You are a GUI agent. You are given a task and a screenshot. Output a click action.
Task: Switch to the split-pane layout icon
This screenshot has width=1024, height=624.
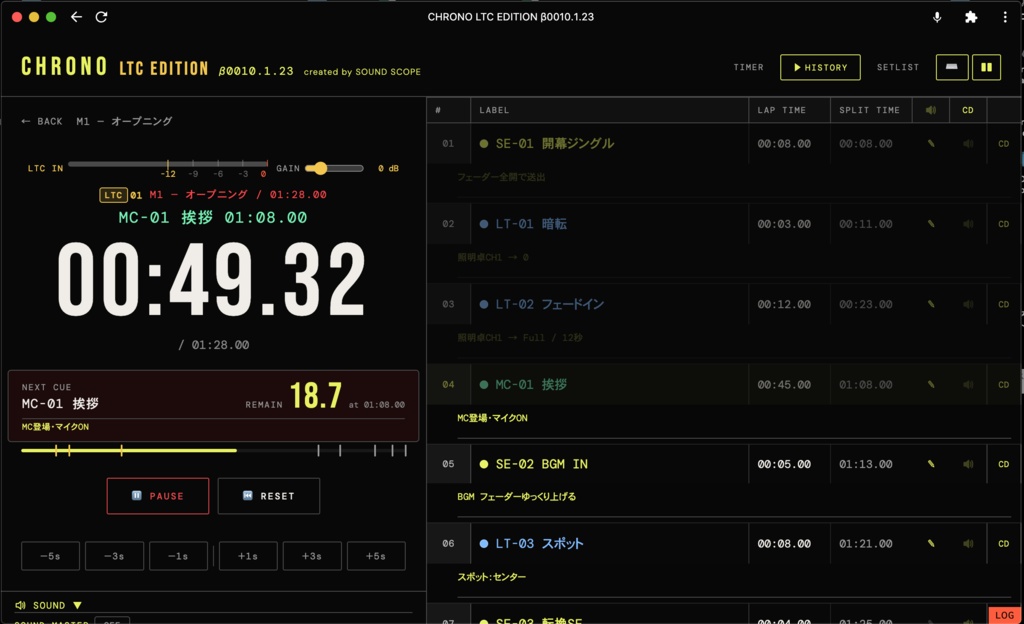click(986, 67)
